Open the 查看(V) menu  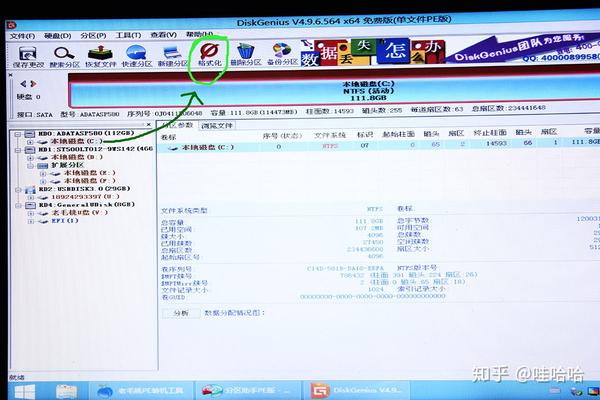click(x=163, y=35)
